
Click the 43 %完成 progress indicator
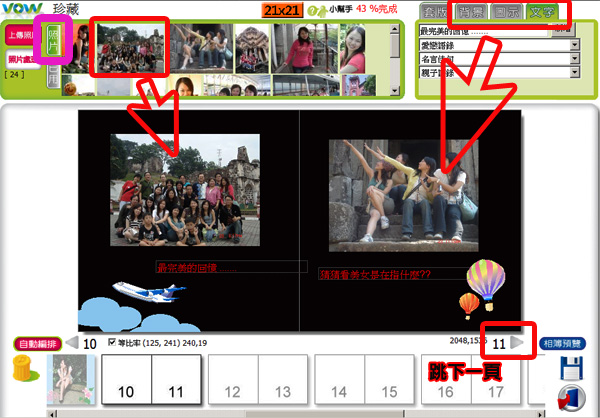376,9
